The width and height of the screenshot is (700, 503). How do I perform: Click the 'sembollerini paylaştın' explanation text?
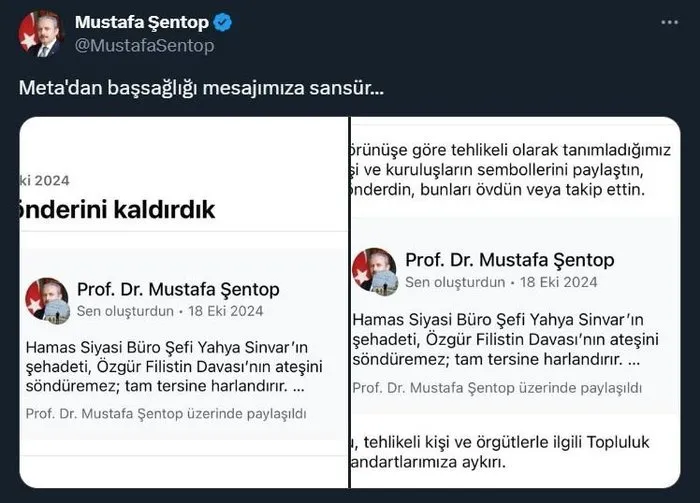[x=510, y=168]
